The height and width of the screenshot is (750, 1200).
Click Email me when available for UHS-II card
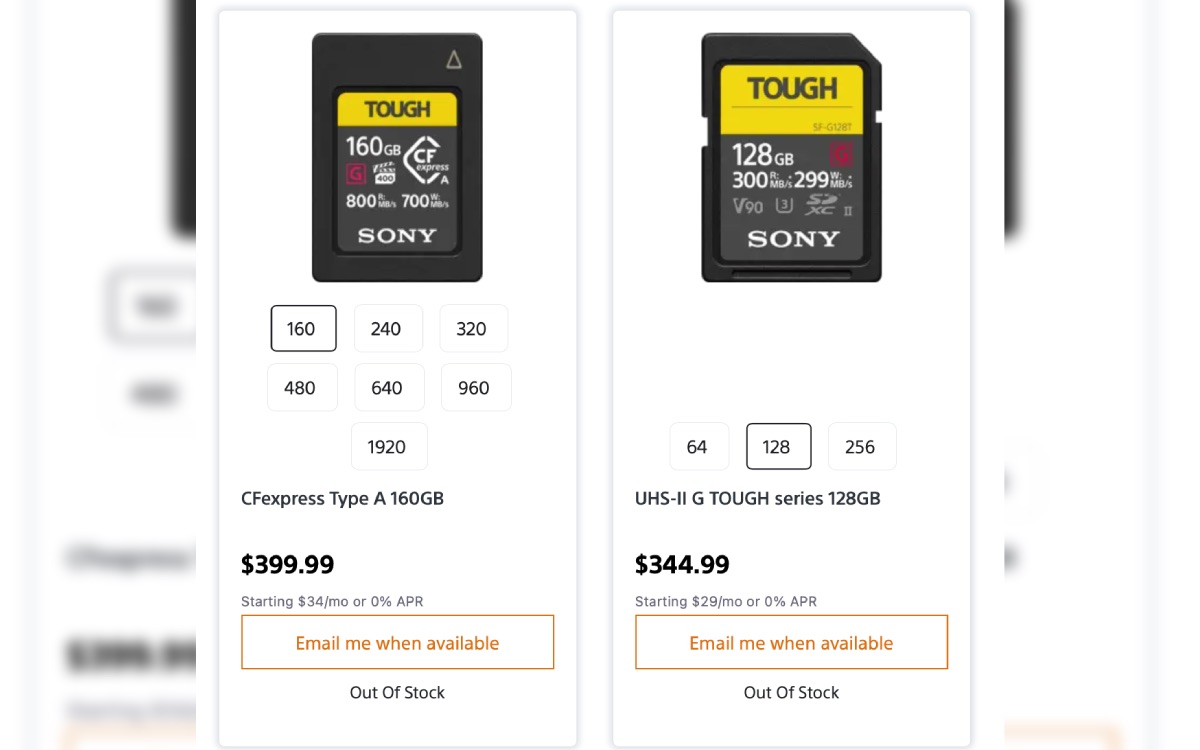coord(791,642)
